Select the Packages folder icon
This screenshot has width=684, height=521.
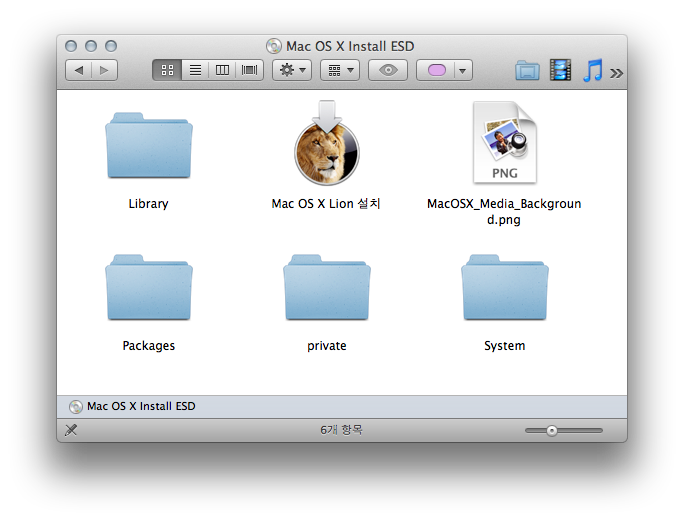tap(149, 288)
